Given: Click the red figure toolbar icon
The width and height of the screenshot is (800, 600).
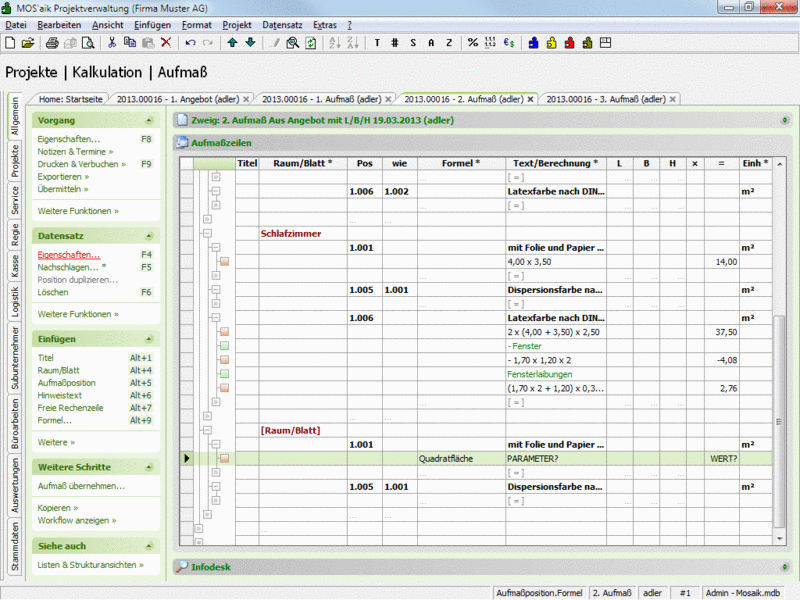Looking at the screenshot, I should 569,43.
